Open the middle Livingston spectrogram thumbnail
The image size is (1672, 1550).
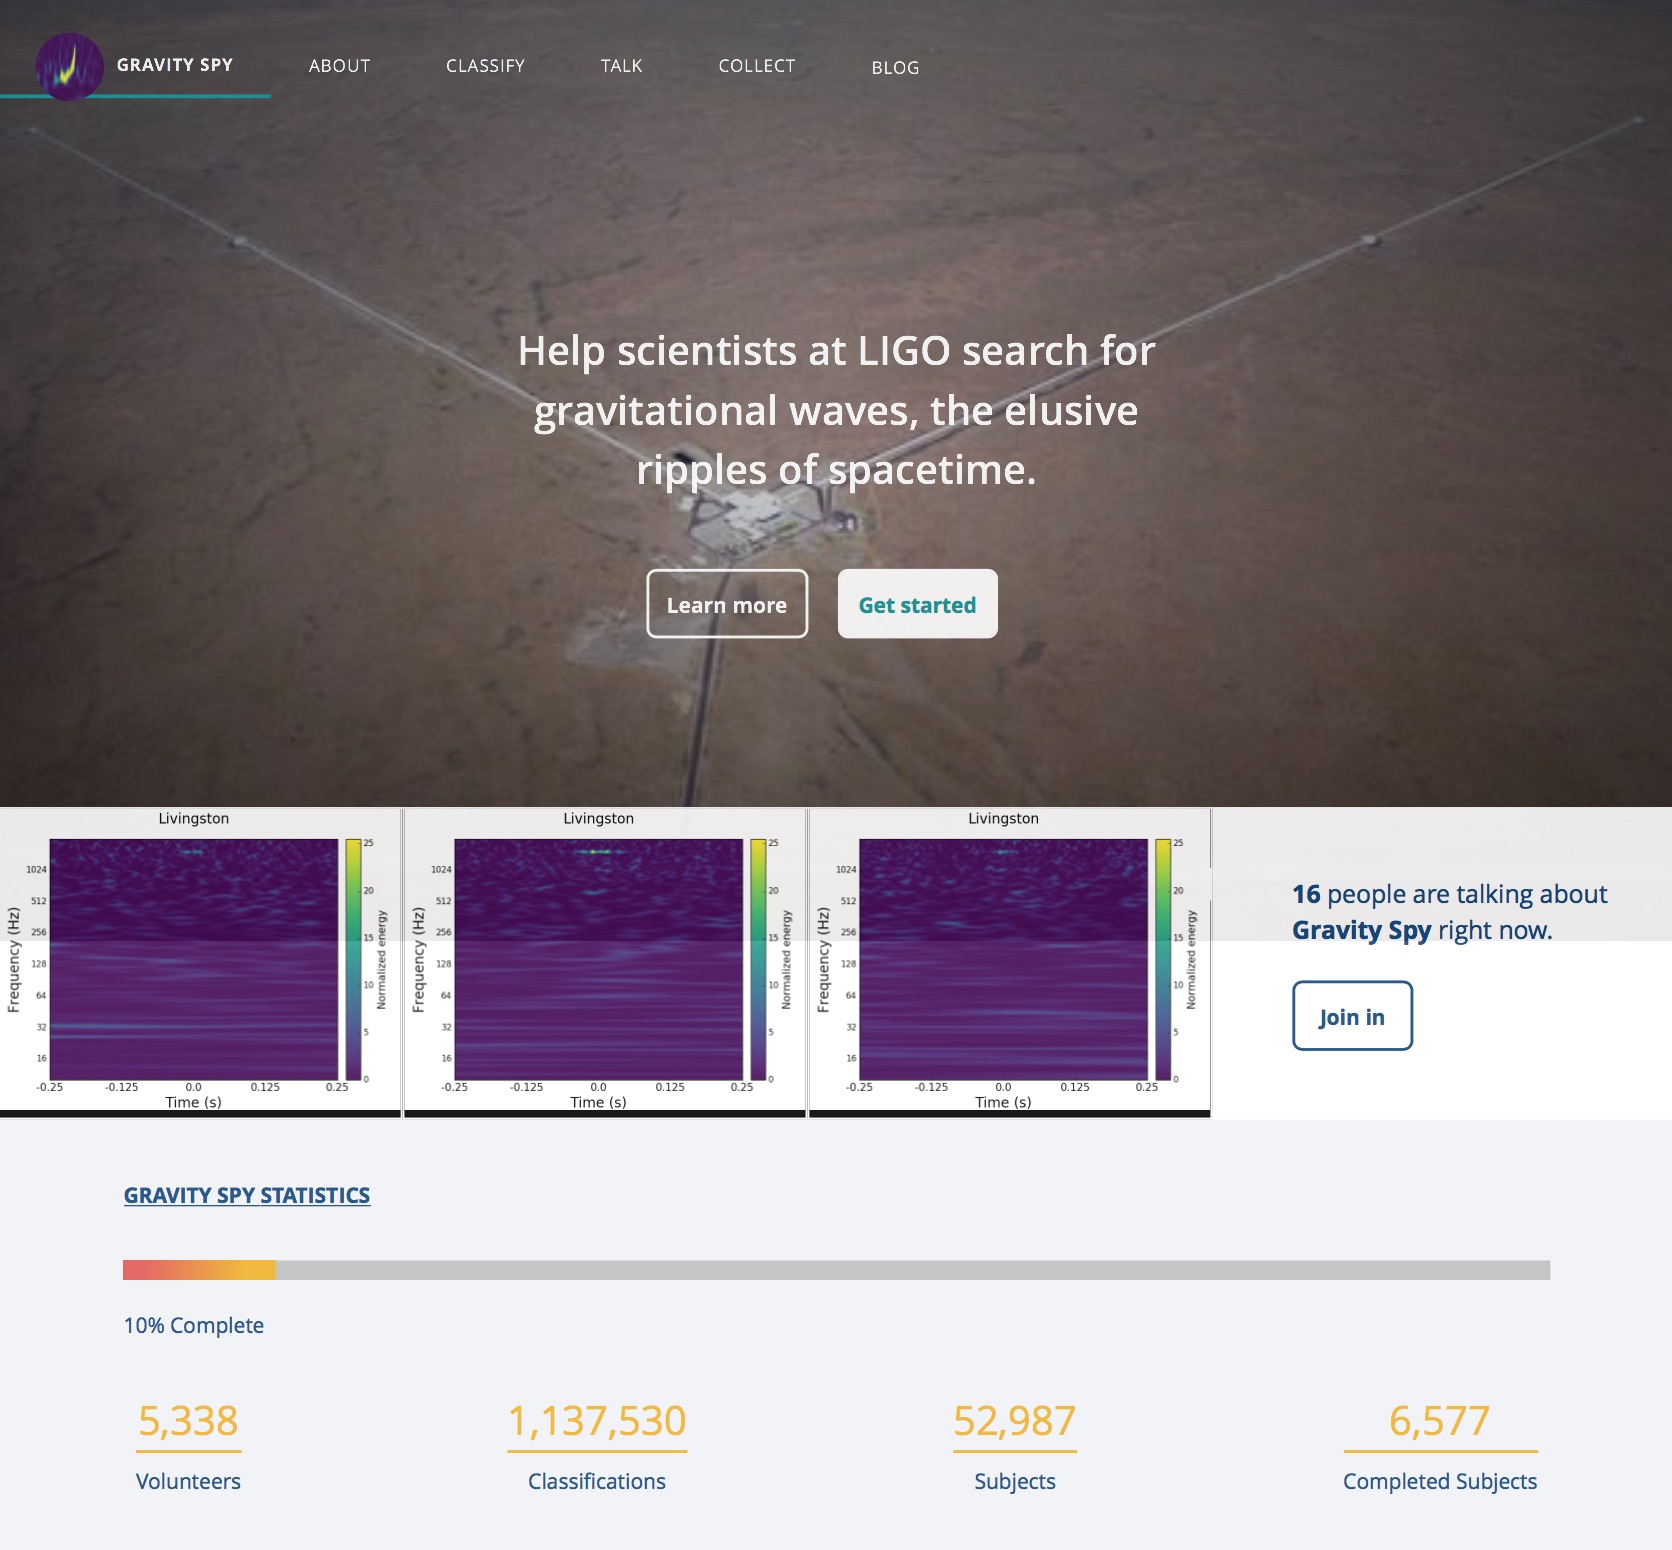[605, 962]
